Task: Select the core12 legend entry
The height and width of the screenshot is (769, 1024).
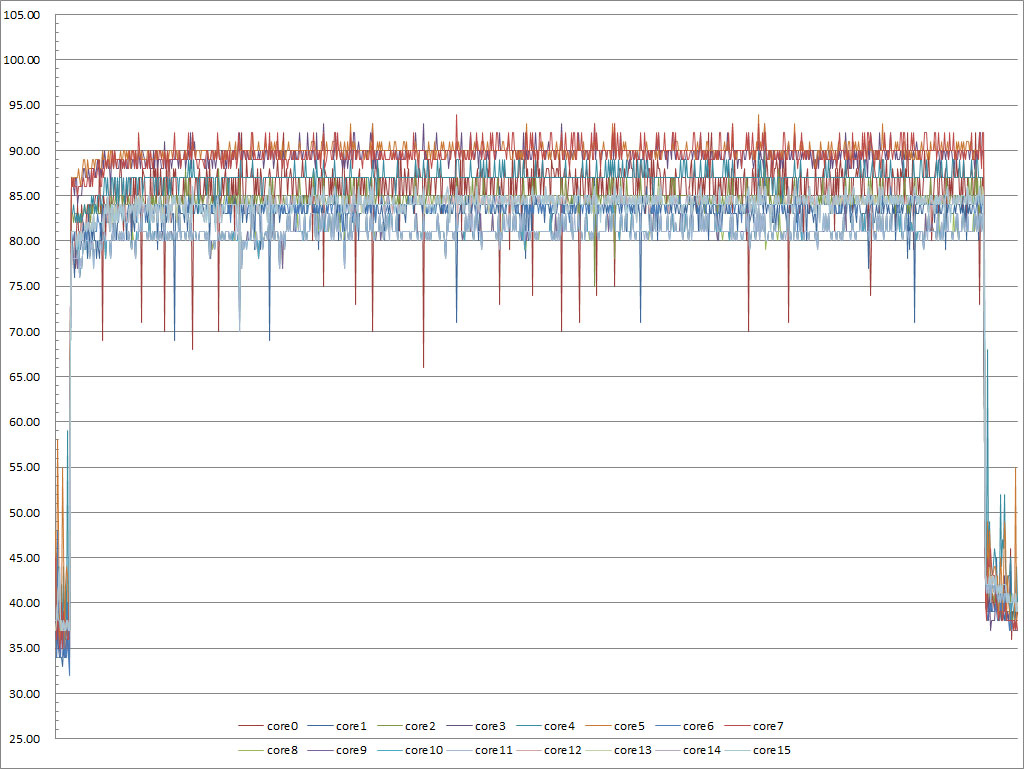Action: point(549,750)
